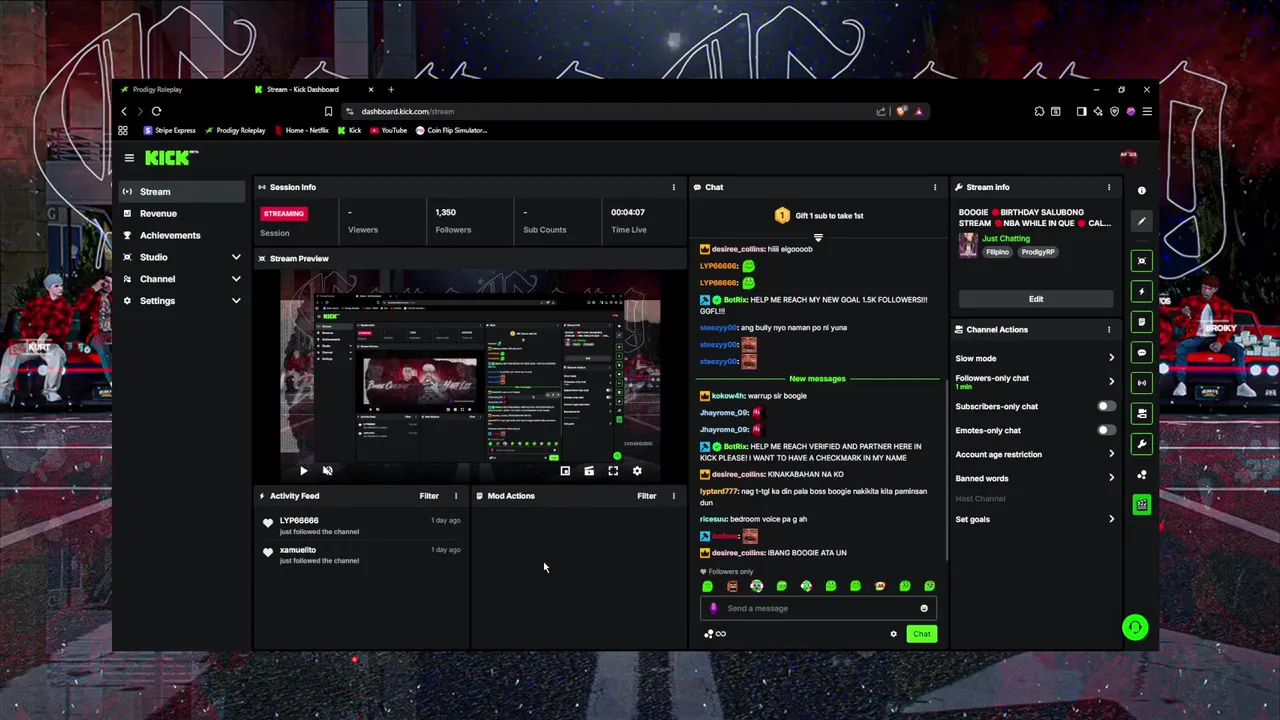This screenshot has width=1280, height=720.
Task: Collapse the pinned gift banner chevron in chat
Action: 818,238
